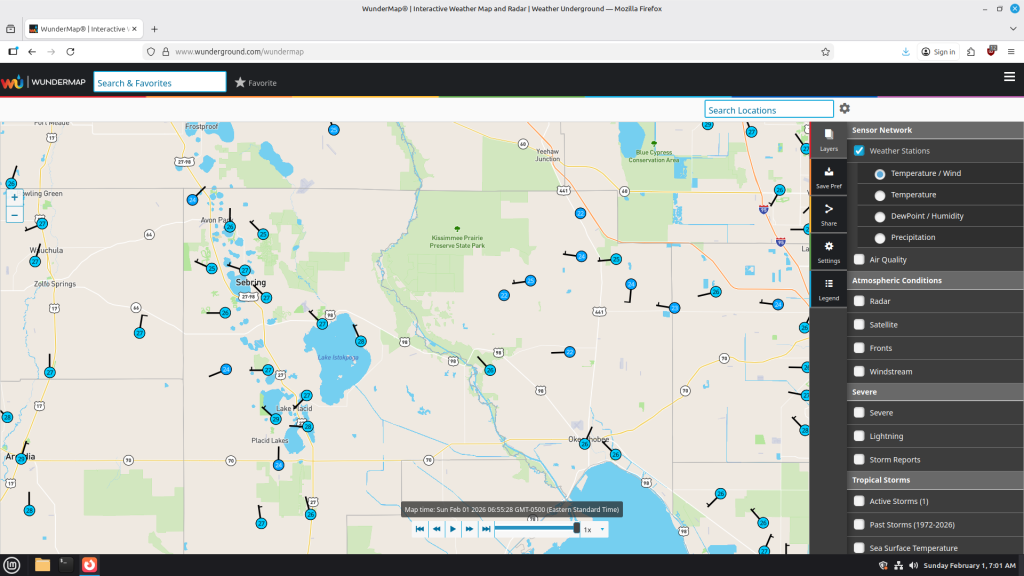
Task: Uncheck the Weather Stations checkbox
Action: (859, 151)
